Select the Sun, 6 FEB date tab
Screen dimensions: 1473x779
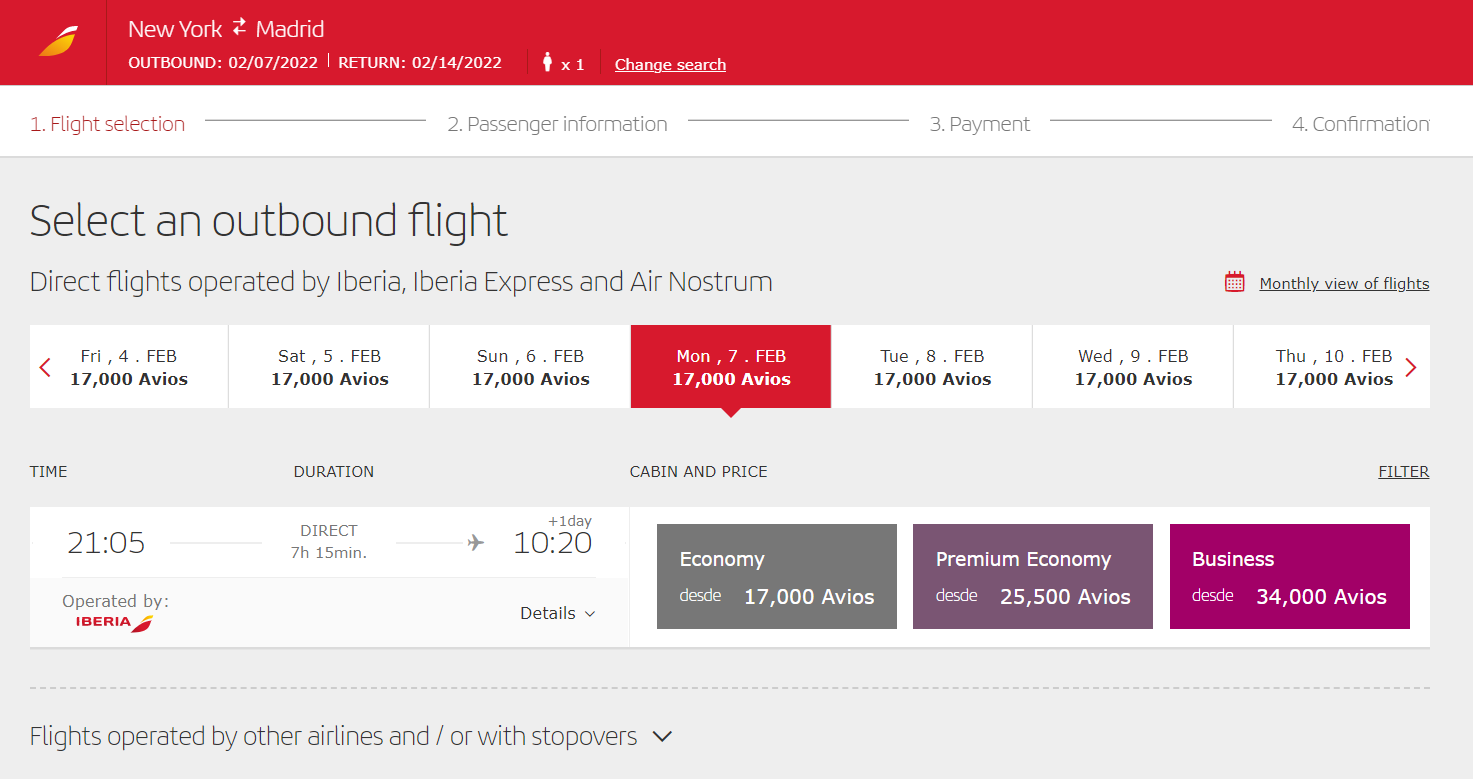coord(531,367)
